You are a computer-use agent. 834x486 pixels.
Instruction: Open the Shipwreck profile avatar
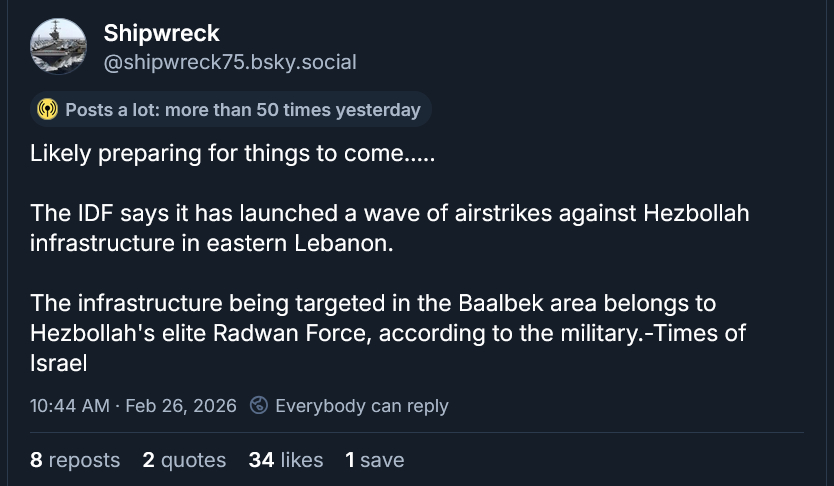point(58,46)
